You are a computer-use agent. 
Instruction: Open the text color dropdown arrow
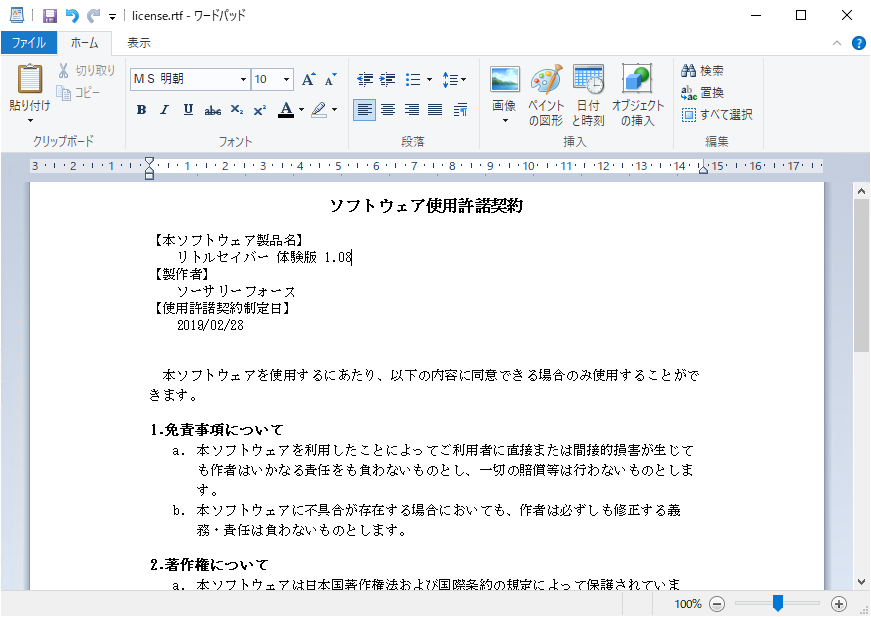click(x=302, y=110)
